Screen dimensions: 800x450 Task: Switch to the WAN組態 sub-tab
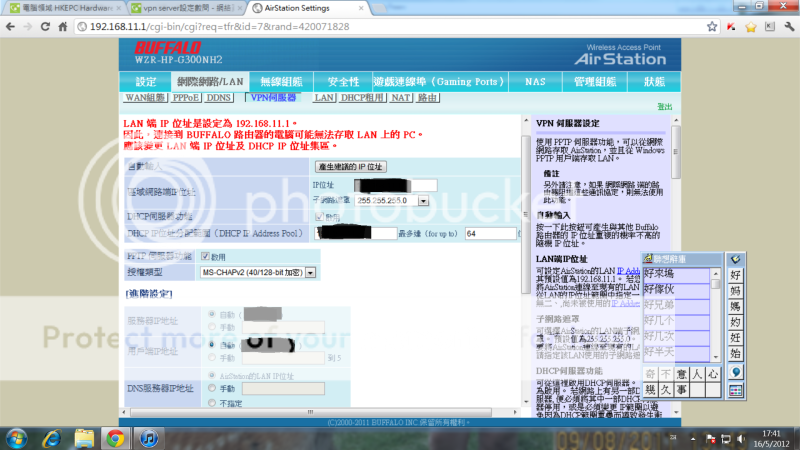(x=145, y=97)
